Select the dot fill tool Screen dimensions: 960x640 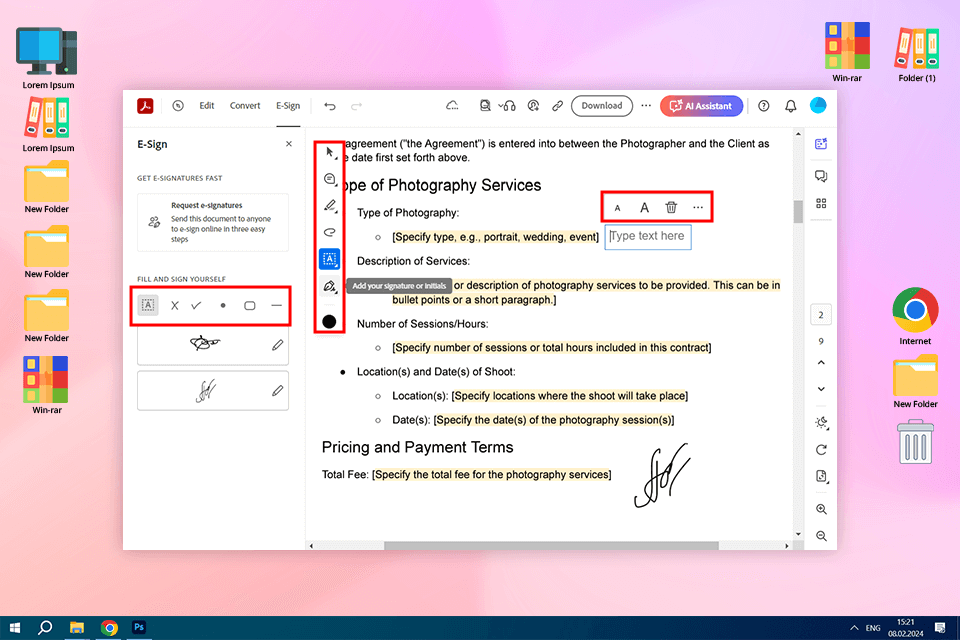pyautogui.click(x=223, y=305)
